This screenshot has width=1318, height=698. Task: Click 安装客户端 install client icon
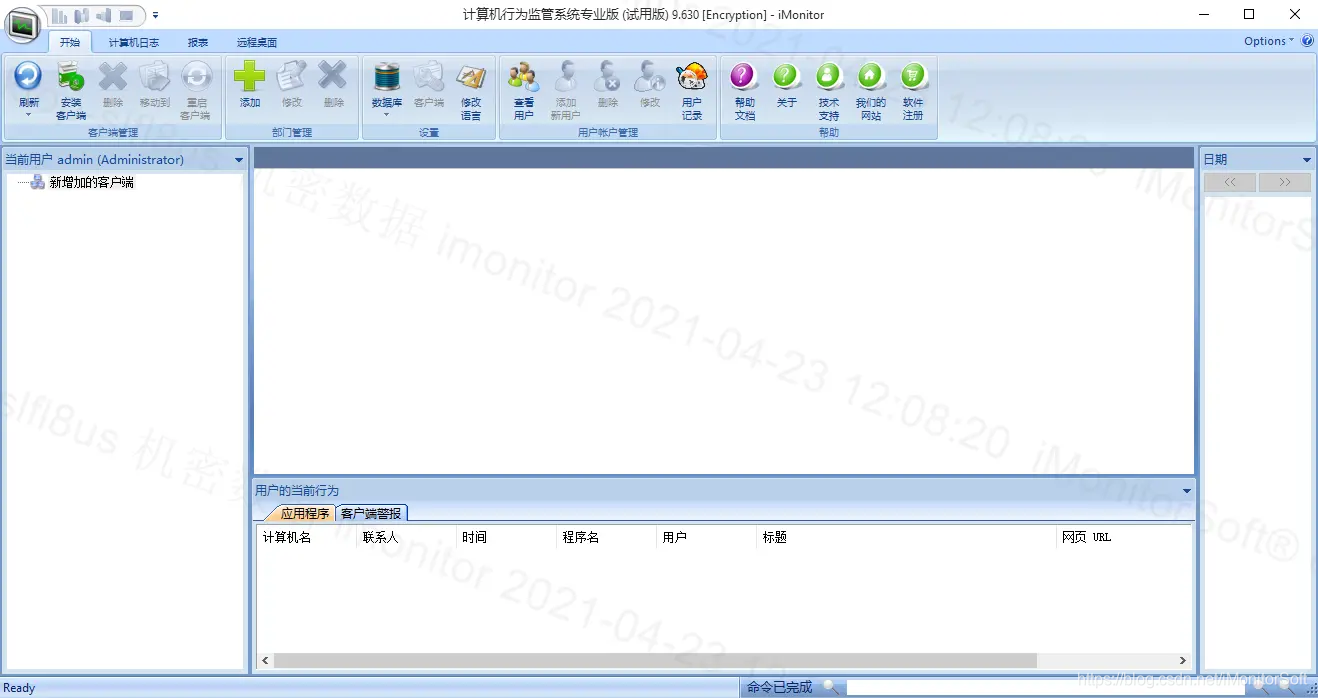[x=70, y=77]
